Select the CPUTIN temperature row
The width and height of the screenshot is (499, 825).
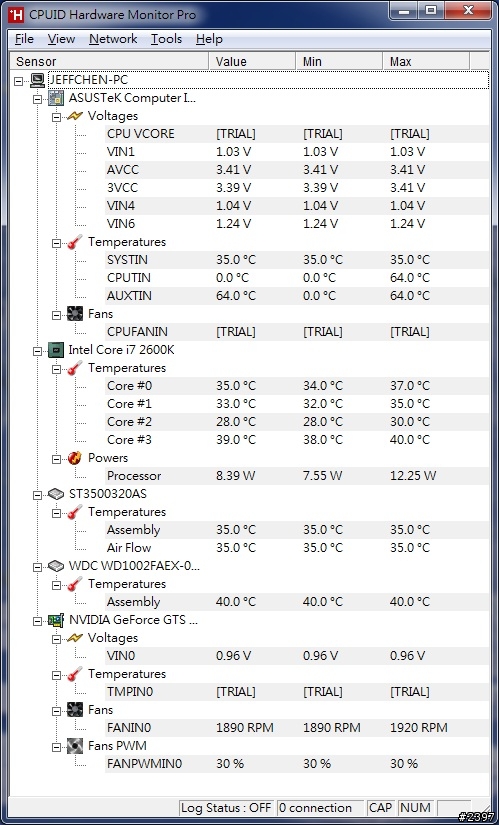[x=297, y=278]
